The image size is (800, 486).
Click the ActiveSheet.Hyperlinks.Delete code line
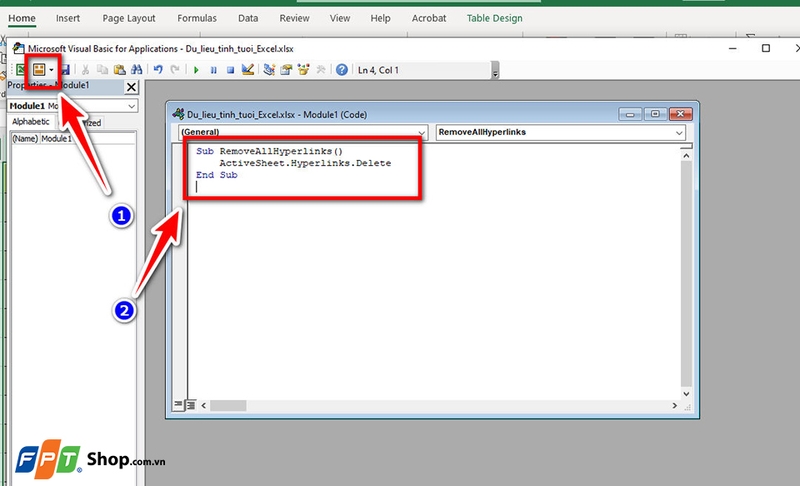coord(305,163)
